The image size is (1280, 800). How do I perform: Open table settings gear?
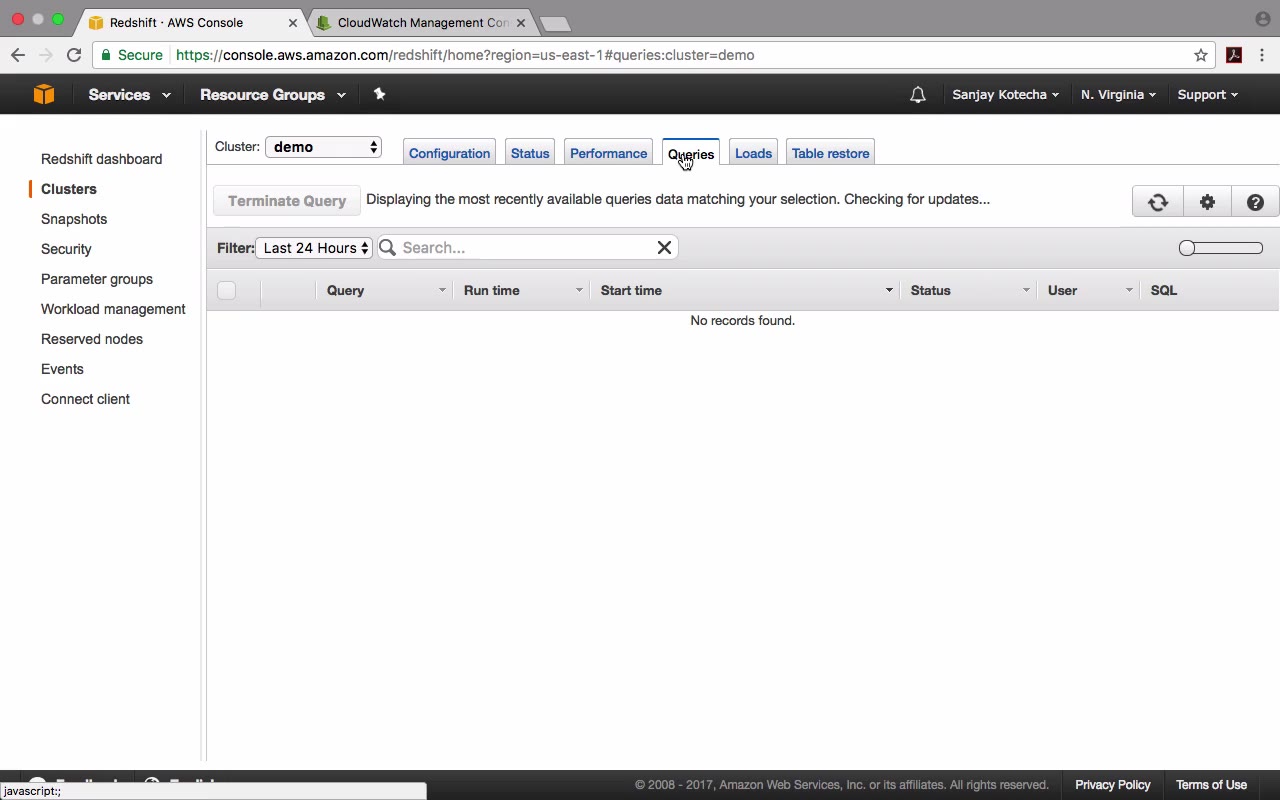coord(1207,202)
